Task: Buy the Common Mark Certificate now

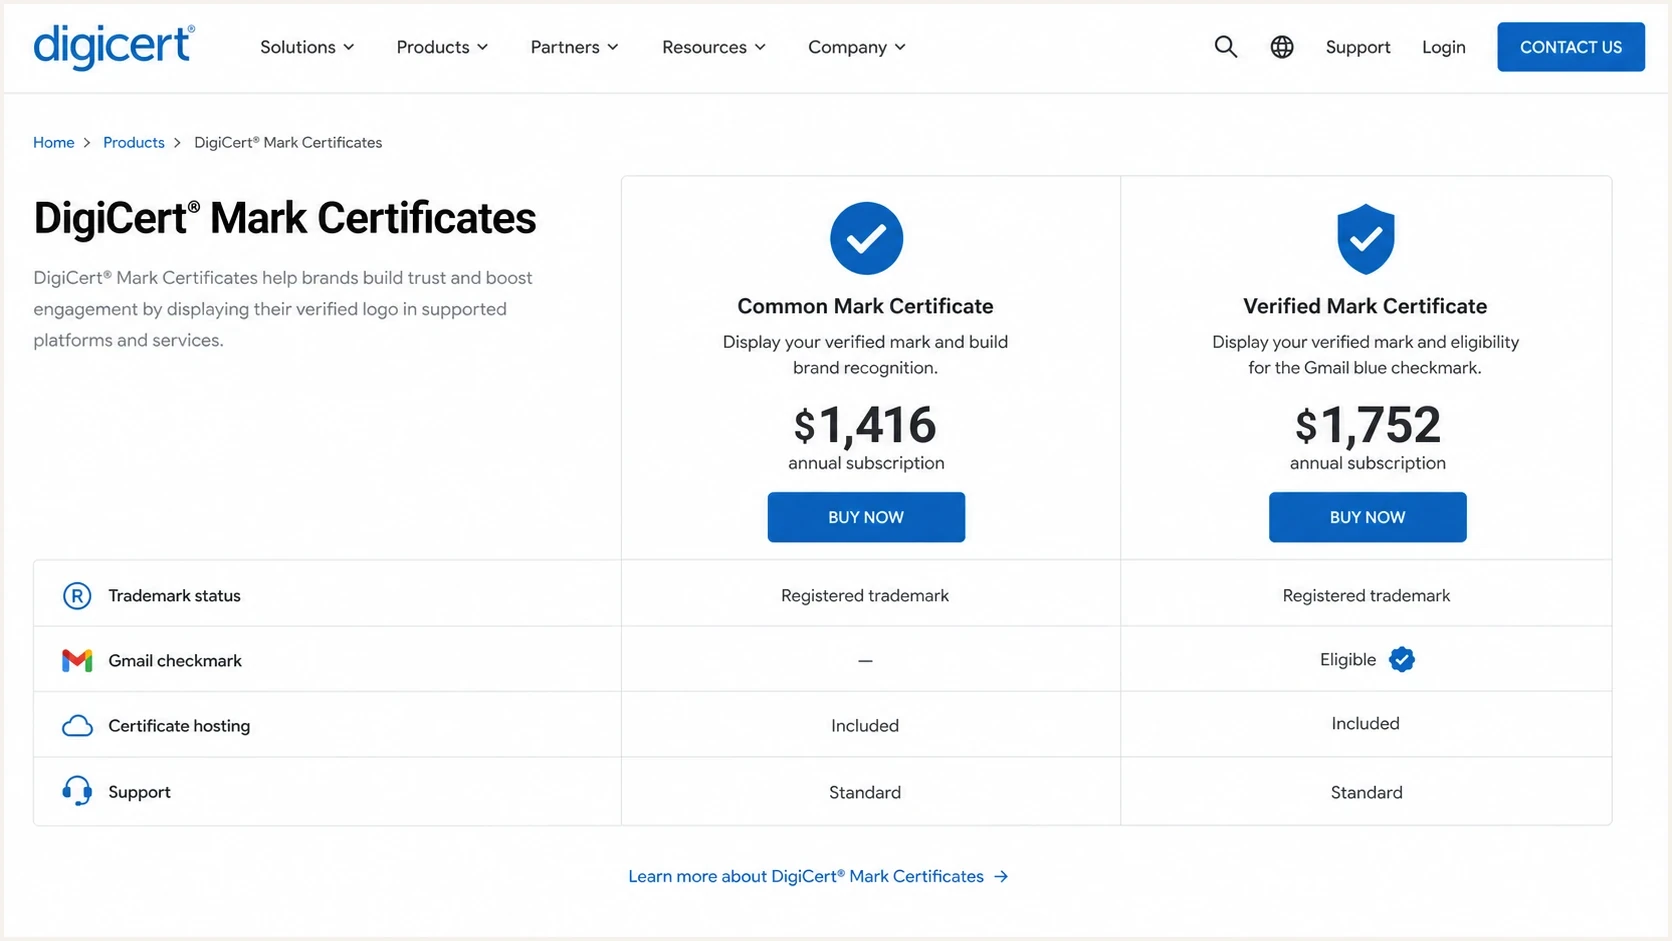Action: tap(866, 517)
